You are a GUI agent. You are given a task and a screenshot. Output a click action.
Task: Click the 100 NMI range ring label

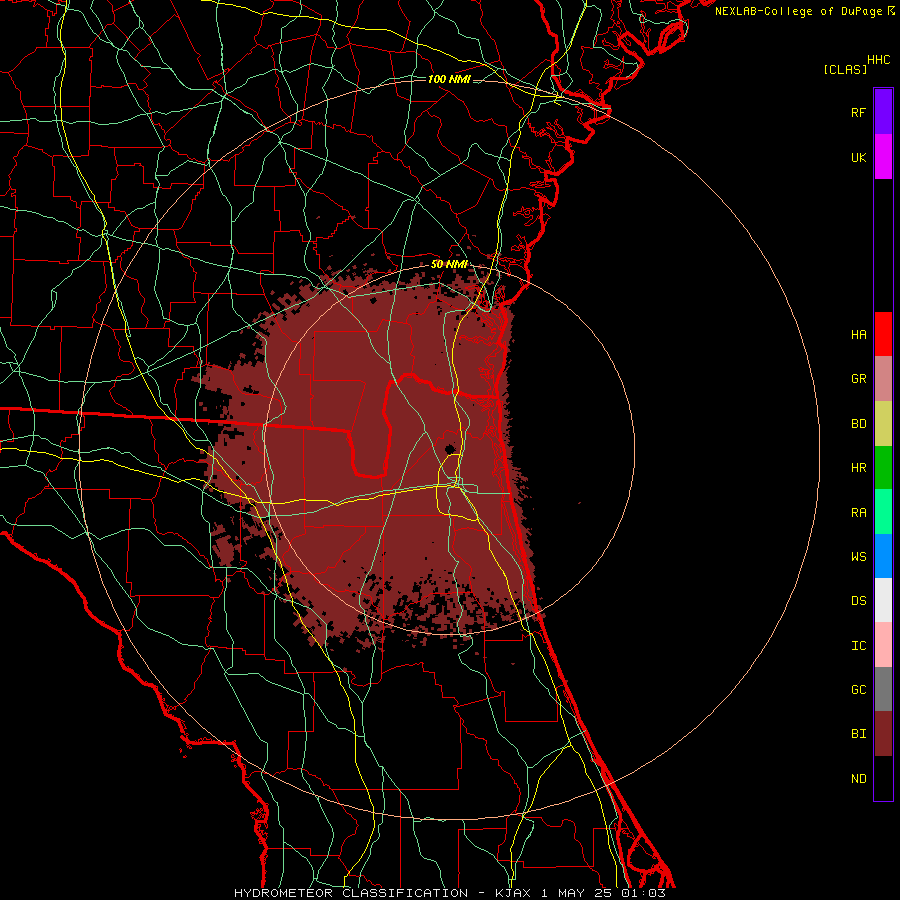[x=449, y=79]
